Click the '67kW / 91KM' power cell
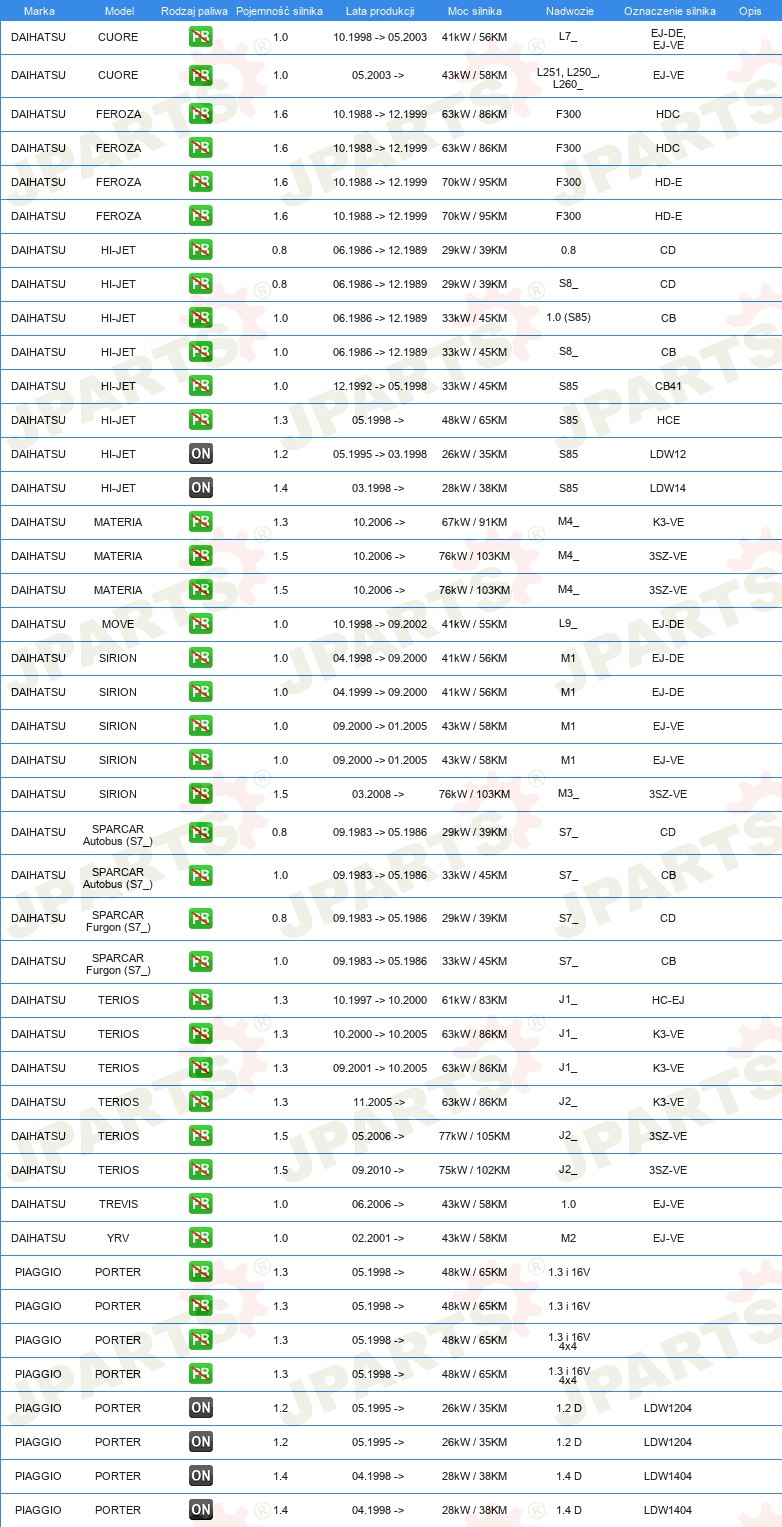Viewport: 782px width, 1527px height. point(474,522)
